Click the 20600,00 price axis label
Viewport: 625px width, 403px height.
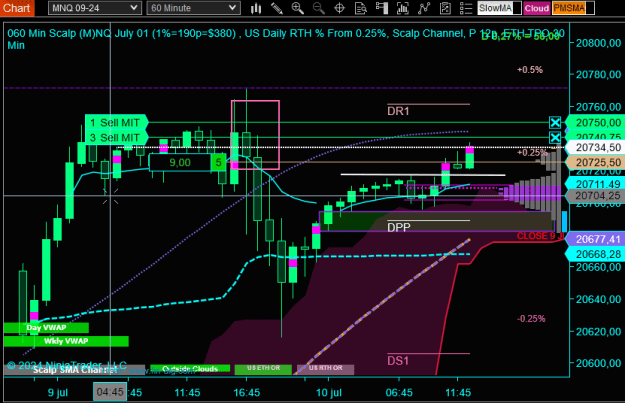point(598,363)
